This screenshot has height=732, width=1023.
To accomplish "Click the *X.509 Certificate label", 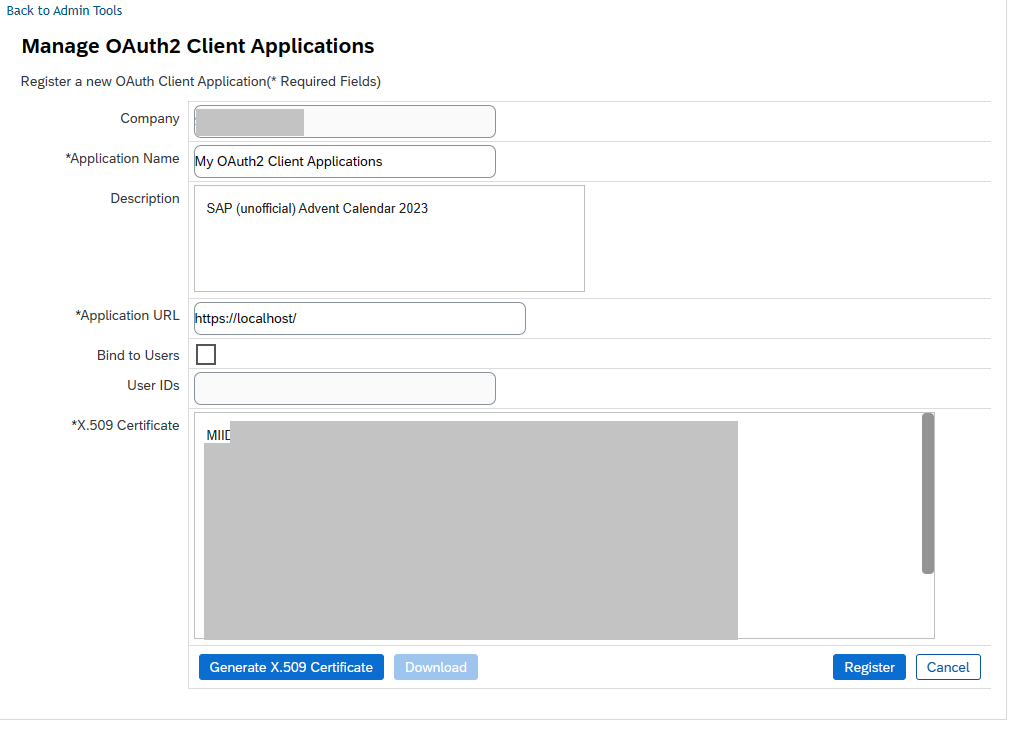I will 125,426.
